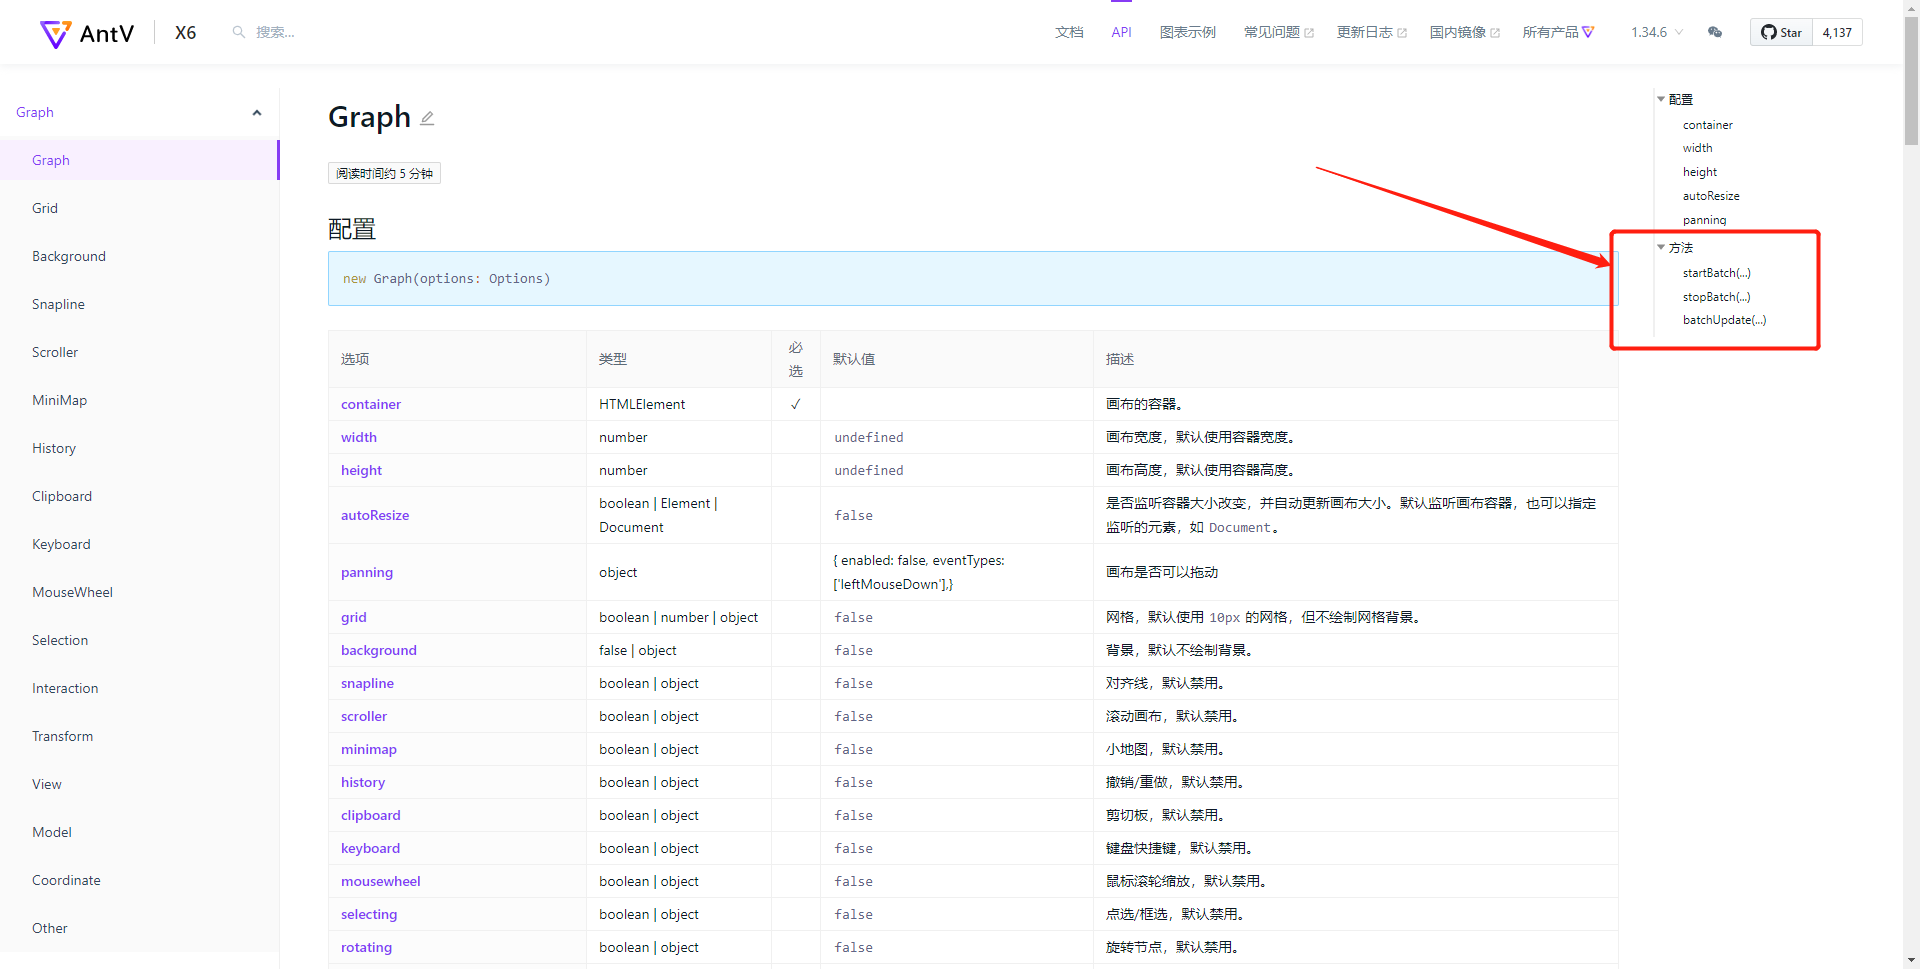1920x969 pixels.
Task: Open the Snapline page in the sidebar
Action: 58,304
